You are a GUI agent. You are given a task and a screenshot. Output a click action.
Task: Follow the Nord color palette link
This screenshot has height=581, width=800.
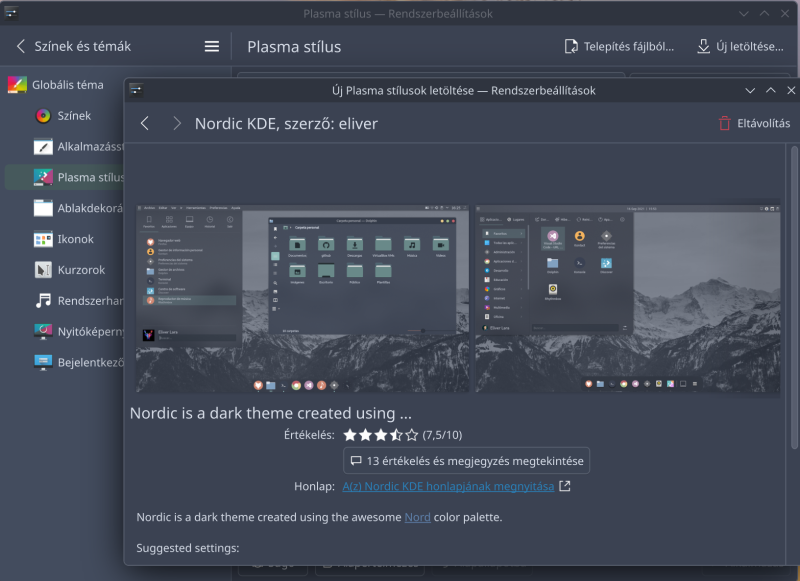(417, 517)
